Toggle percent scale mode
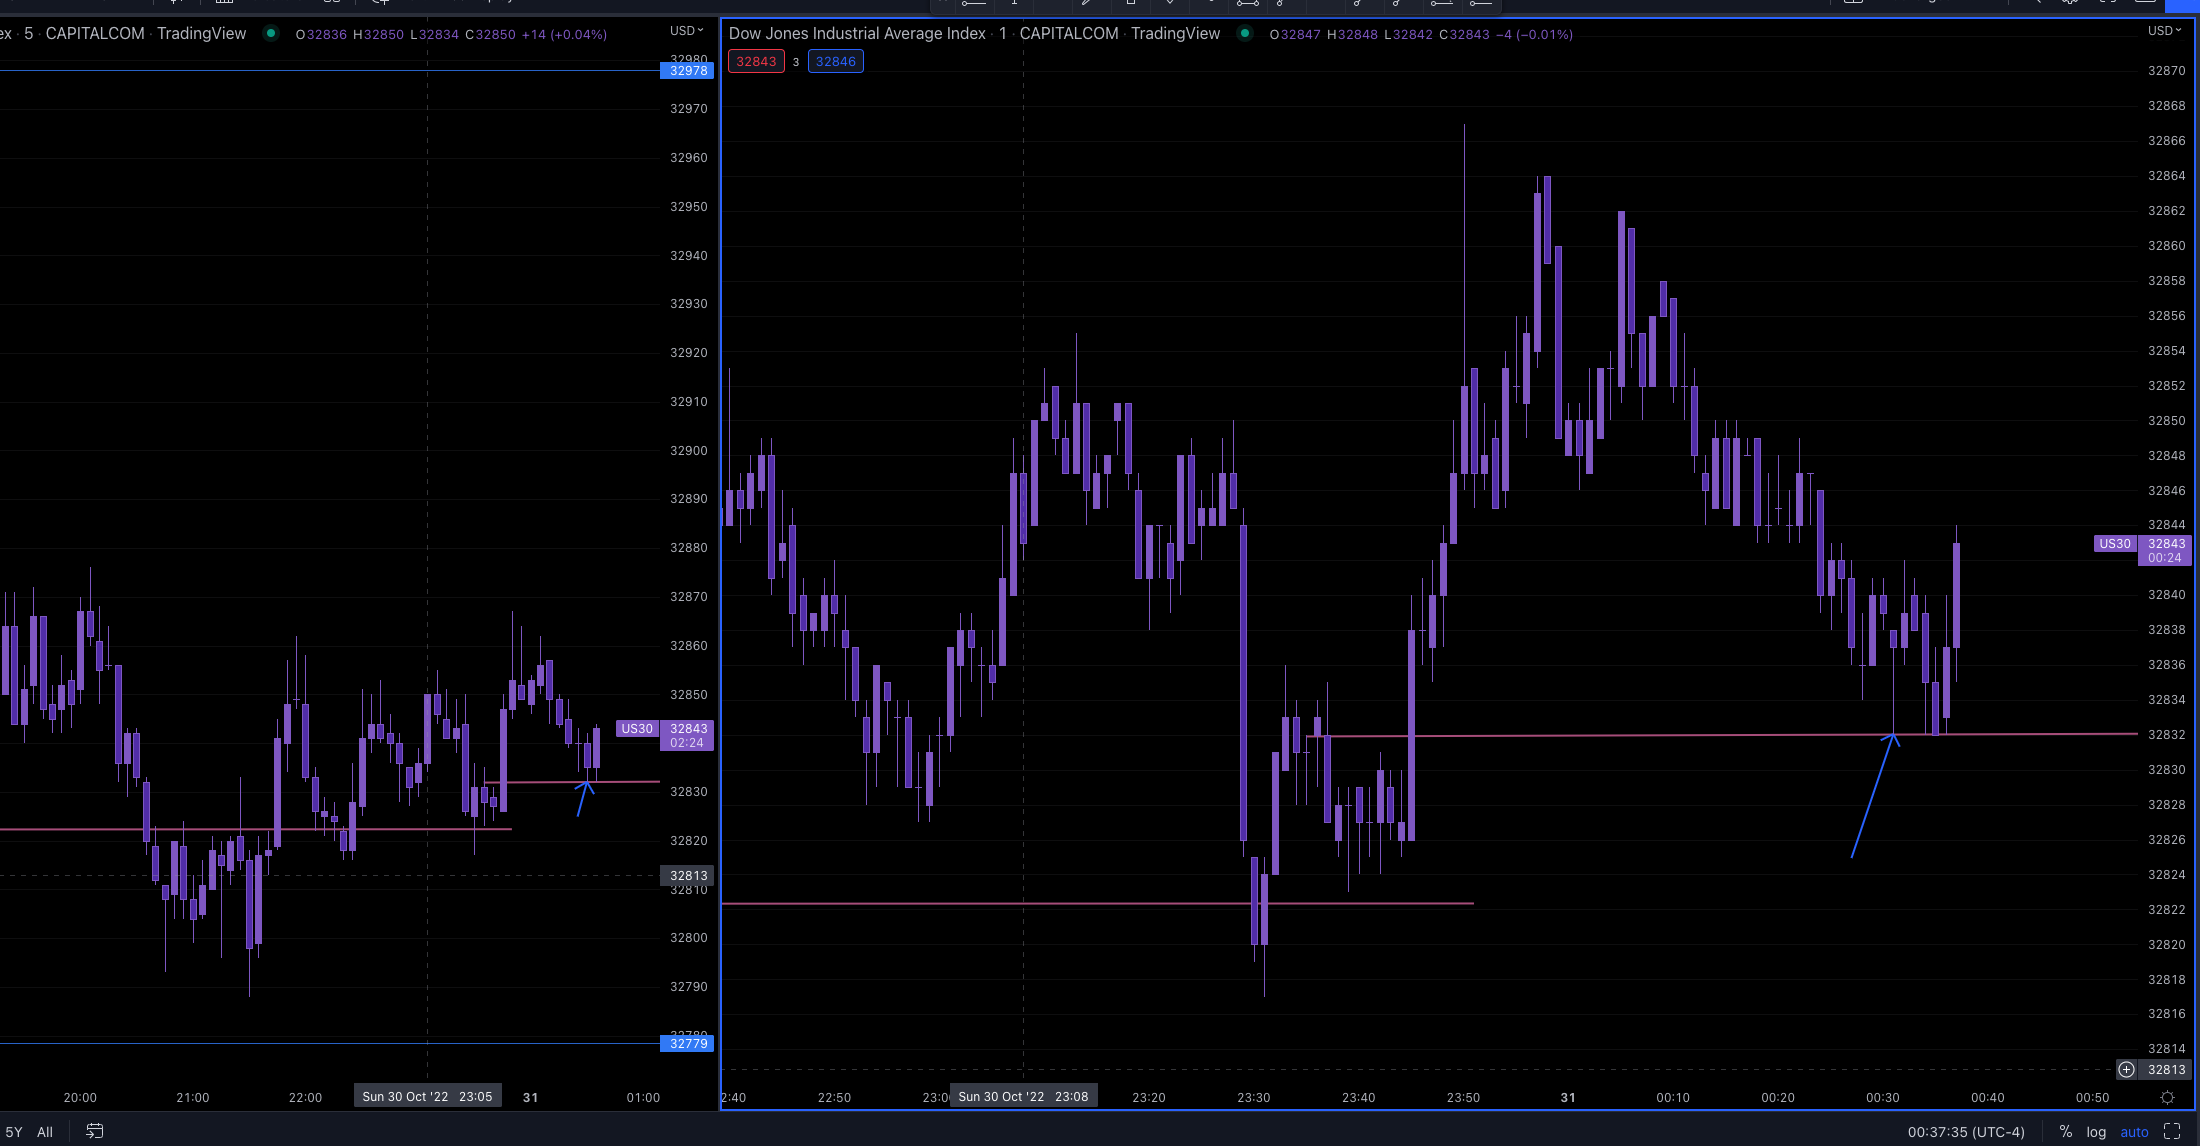 [2065, 1131]
